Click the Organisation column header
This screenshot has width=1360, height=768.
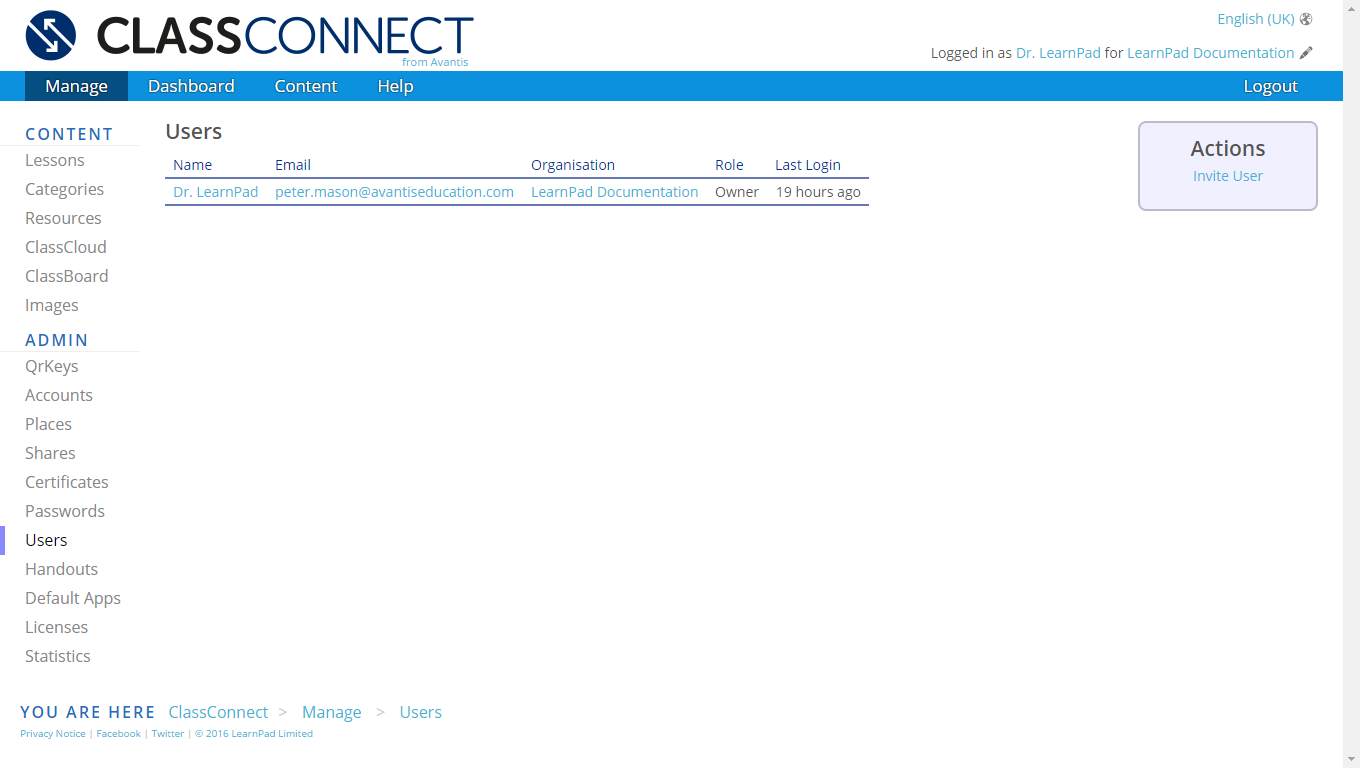[573, 165]
